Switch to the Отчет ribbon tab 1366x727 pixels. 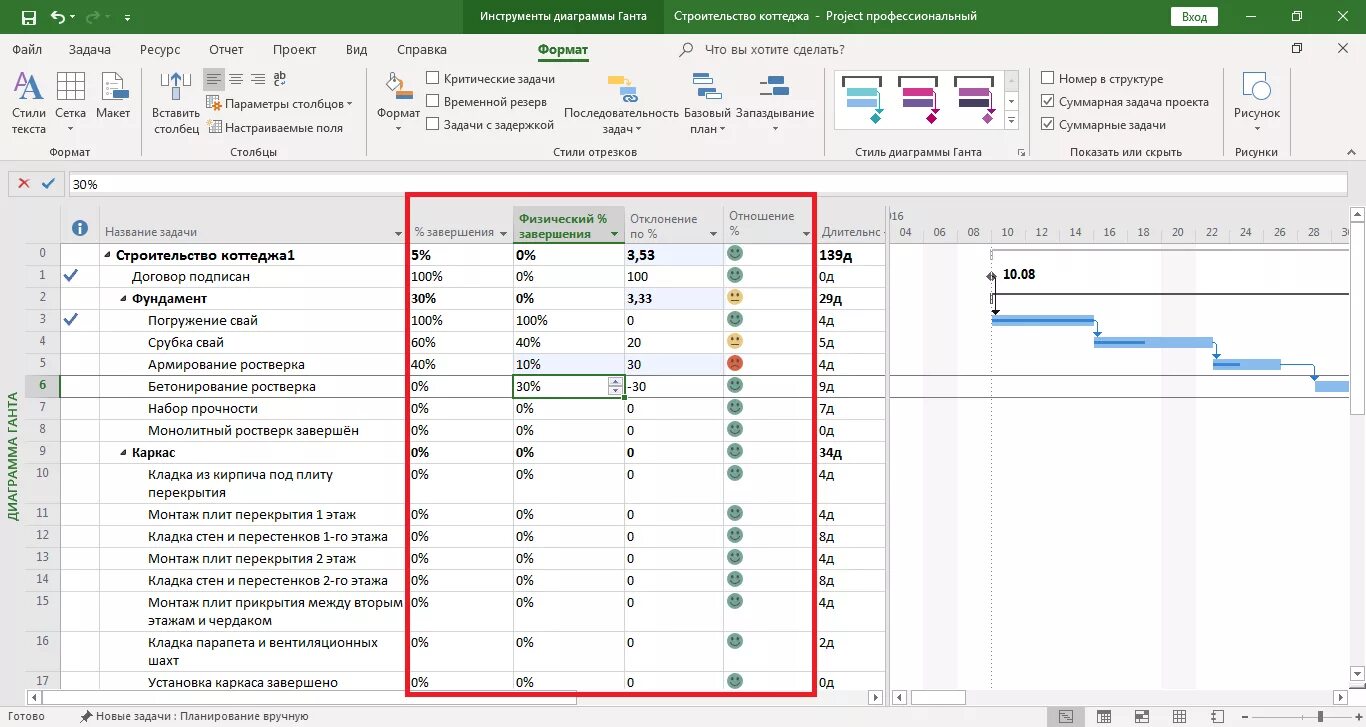pyautogui.click(x=226, y=49)
